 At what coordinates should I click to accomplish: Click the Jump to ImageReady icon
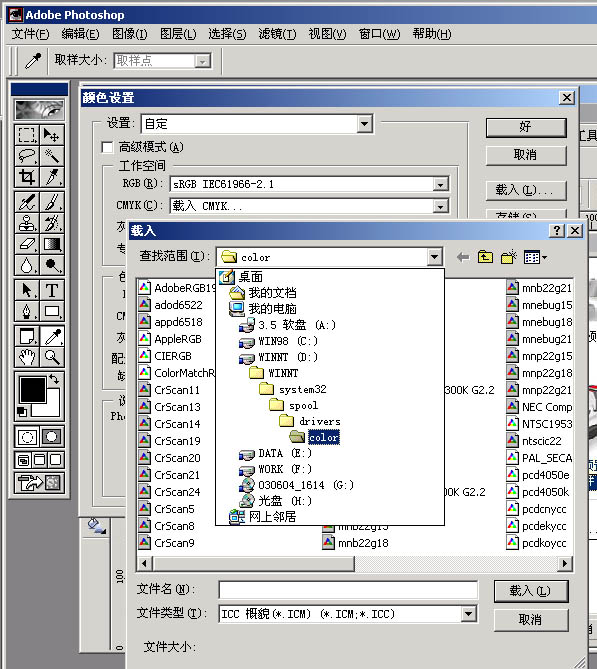pyautogui.click(x=39, y=483)
